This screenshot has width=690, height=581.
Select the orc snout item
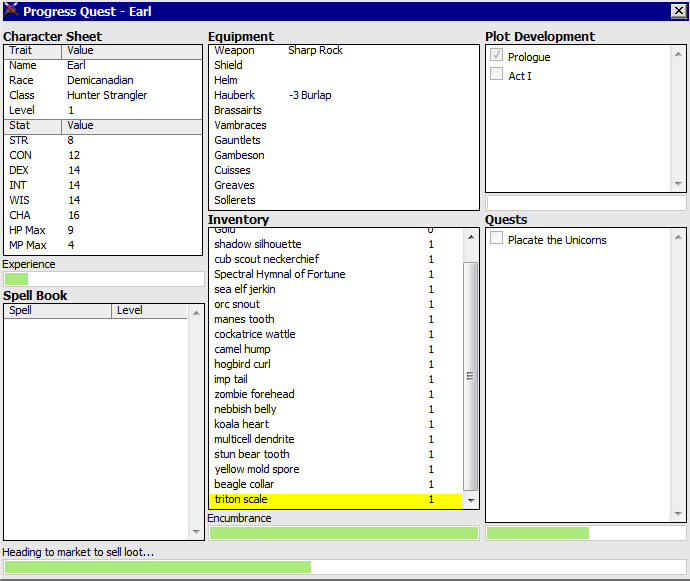336,304
